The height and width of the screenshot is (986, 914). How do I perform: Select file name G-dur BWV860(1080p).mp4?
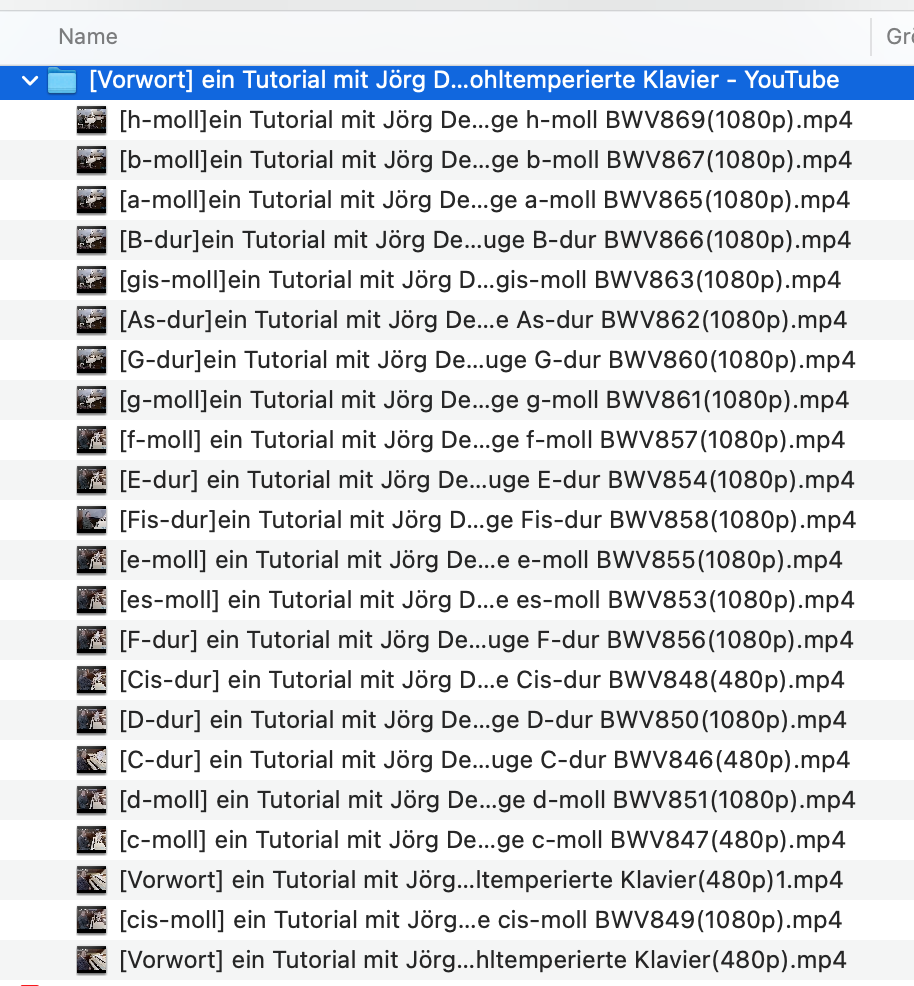click(x=488, y=360)
